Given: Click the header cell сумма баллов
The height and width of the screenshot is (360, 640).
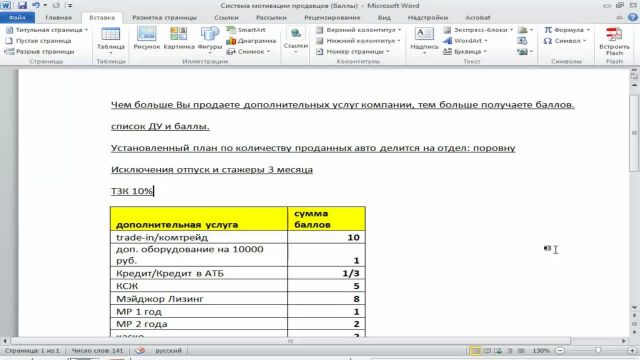Looking at the screenshot, I should [326, 219].
